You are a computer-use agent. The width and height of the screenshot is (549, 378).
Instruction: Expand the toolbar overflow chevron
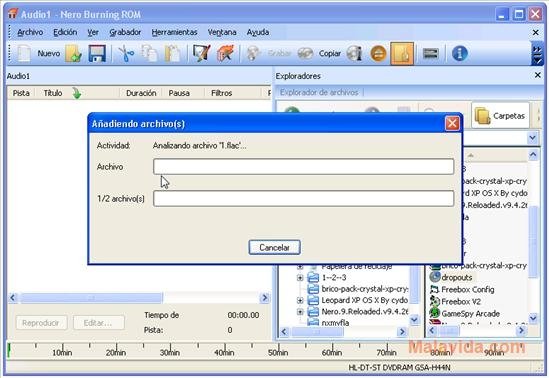tap(537, 54)
